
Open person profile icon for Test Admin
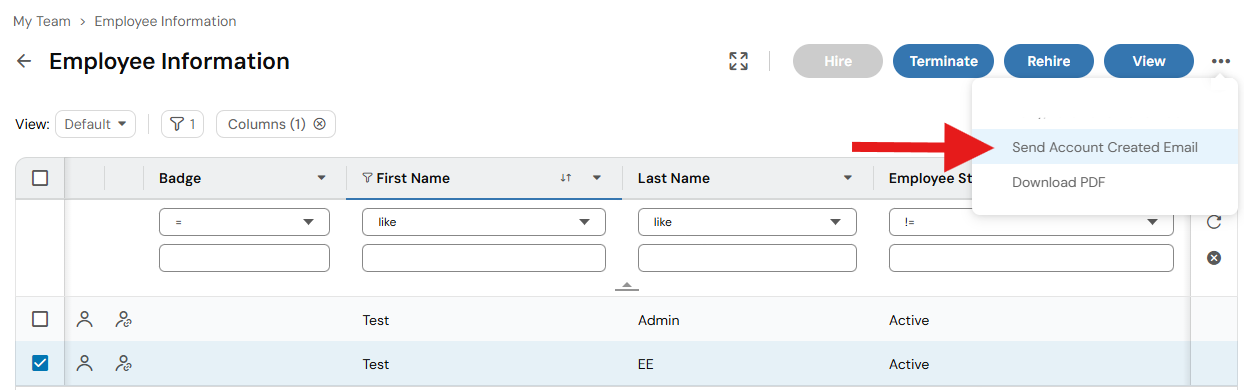click(85, 320)
